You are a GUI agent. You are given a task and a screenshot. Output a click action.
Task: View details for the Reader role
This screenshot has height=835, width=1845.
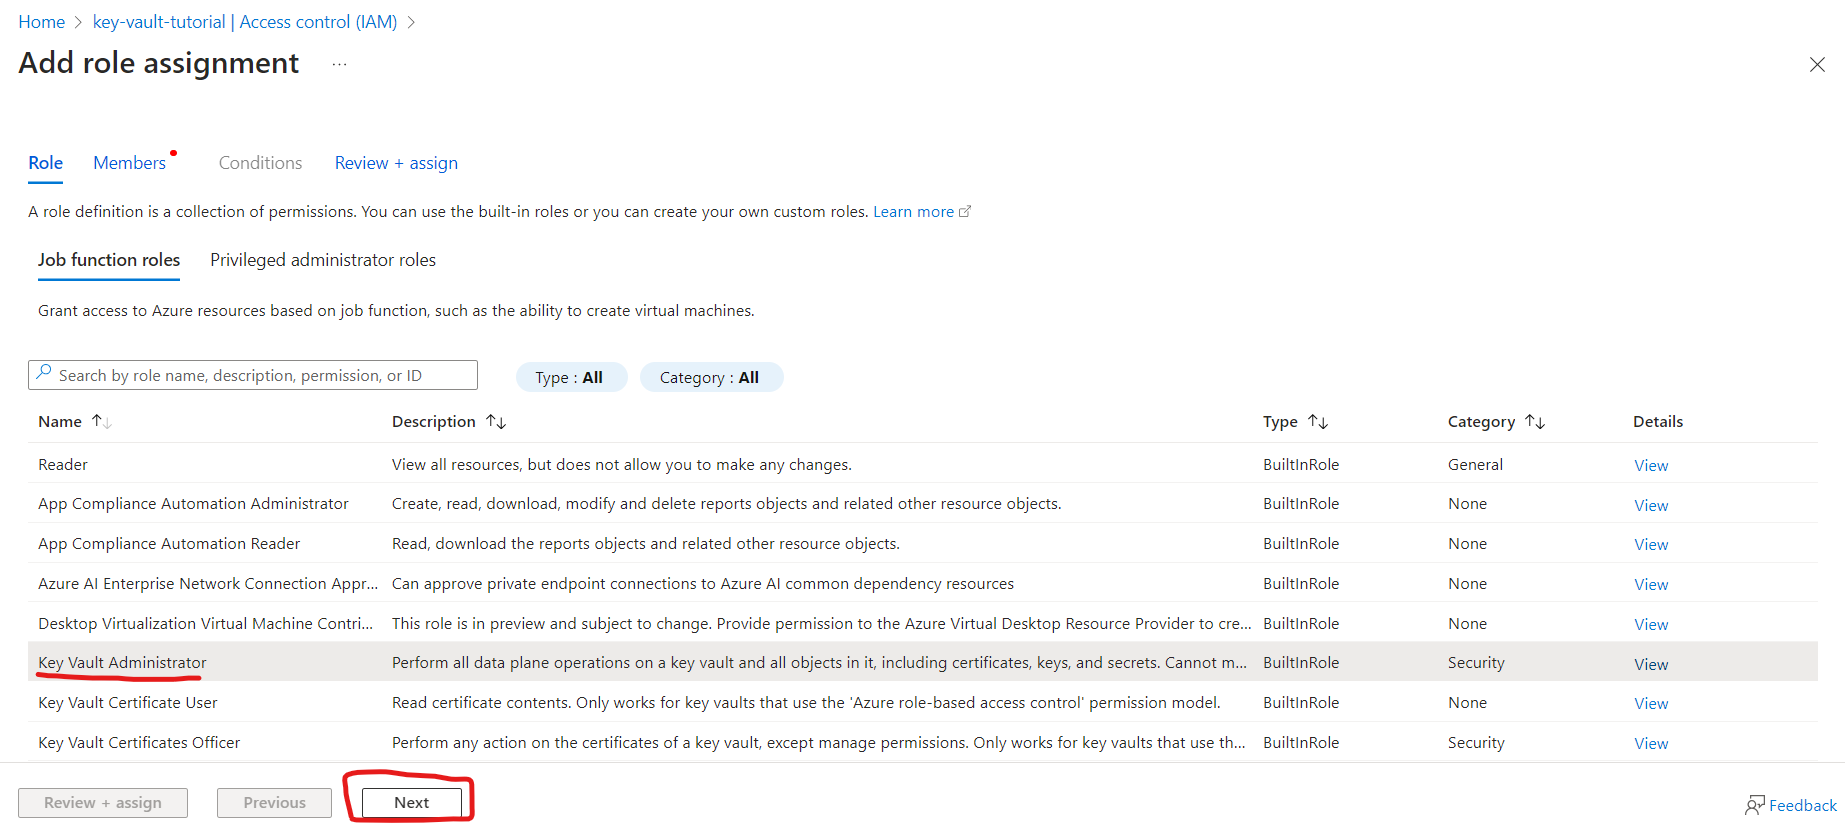pyautogui.click(x=1651, y=465)
